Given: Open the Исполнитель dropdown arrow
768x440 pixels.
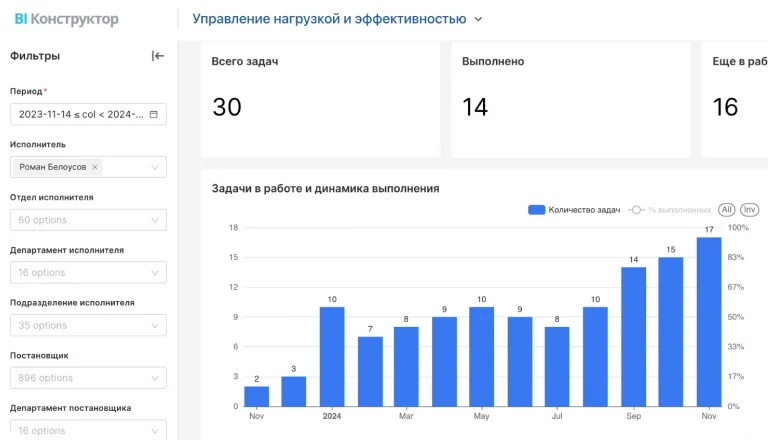Looking at the screenshot, I should coord(154,167).
